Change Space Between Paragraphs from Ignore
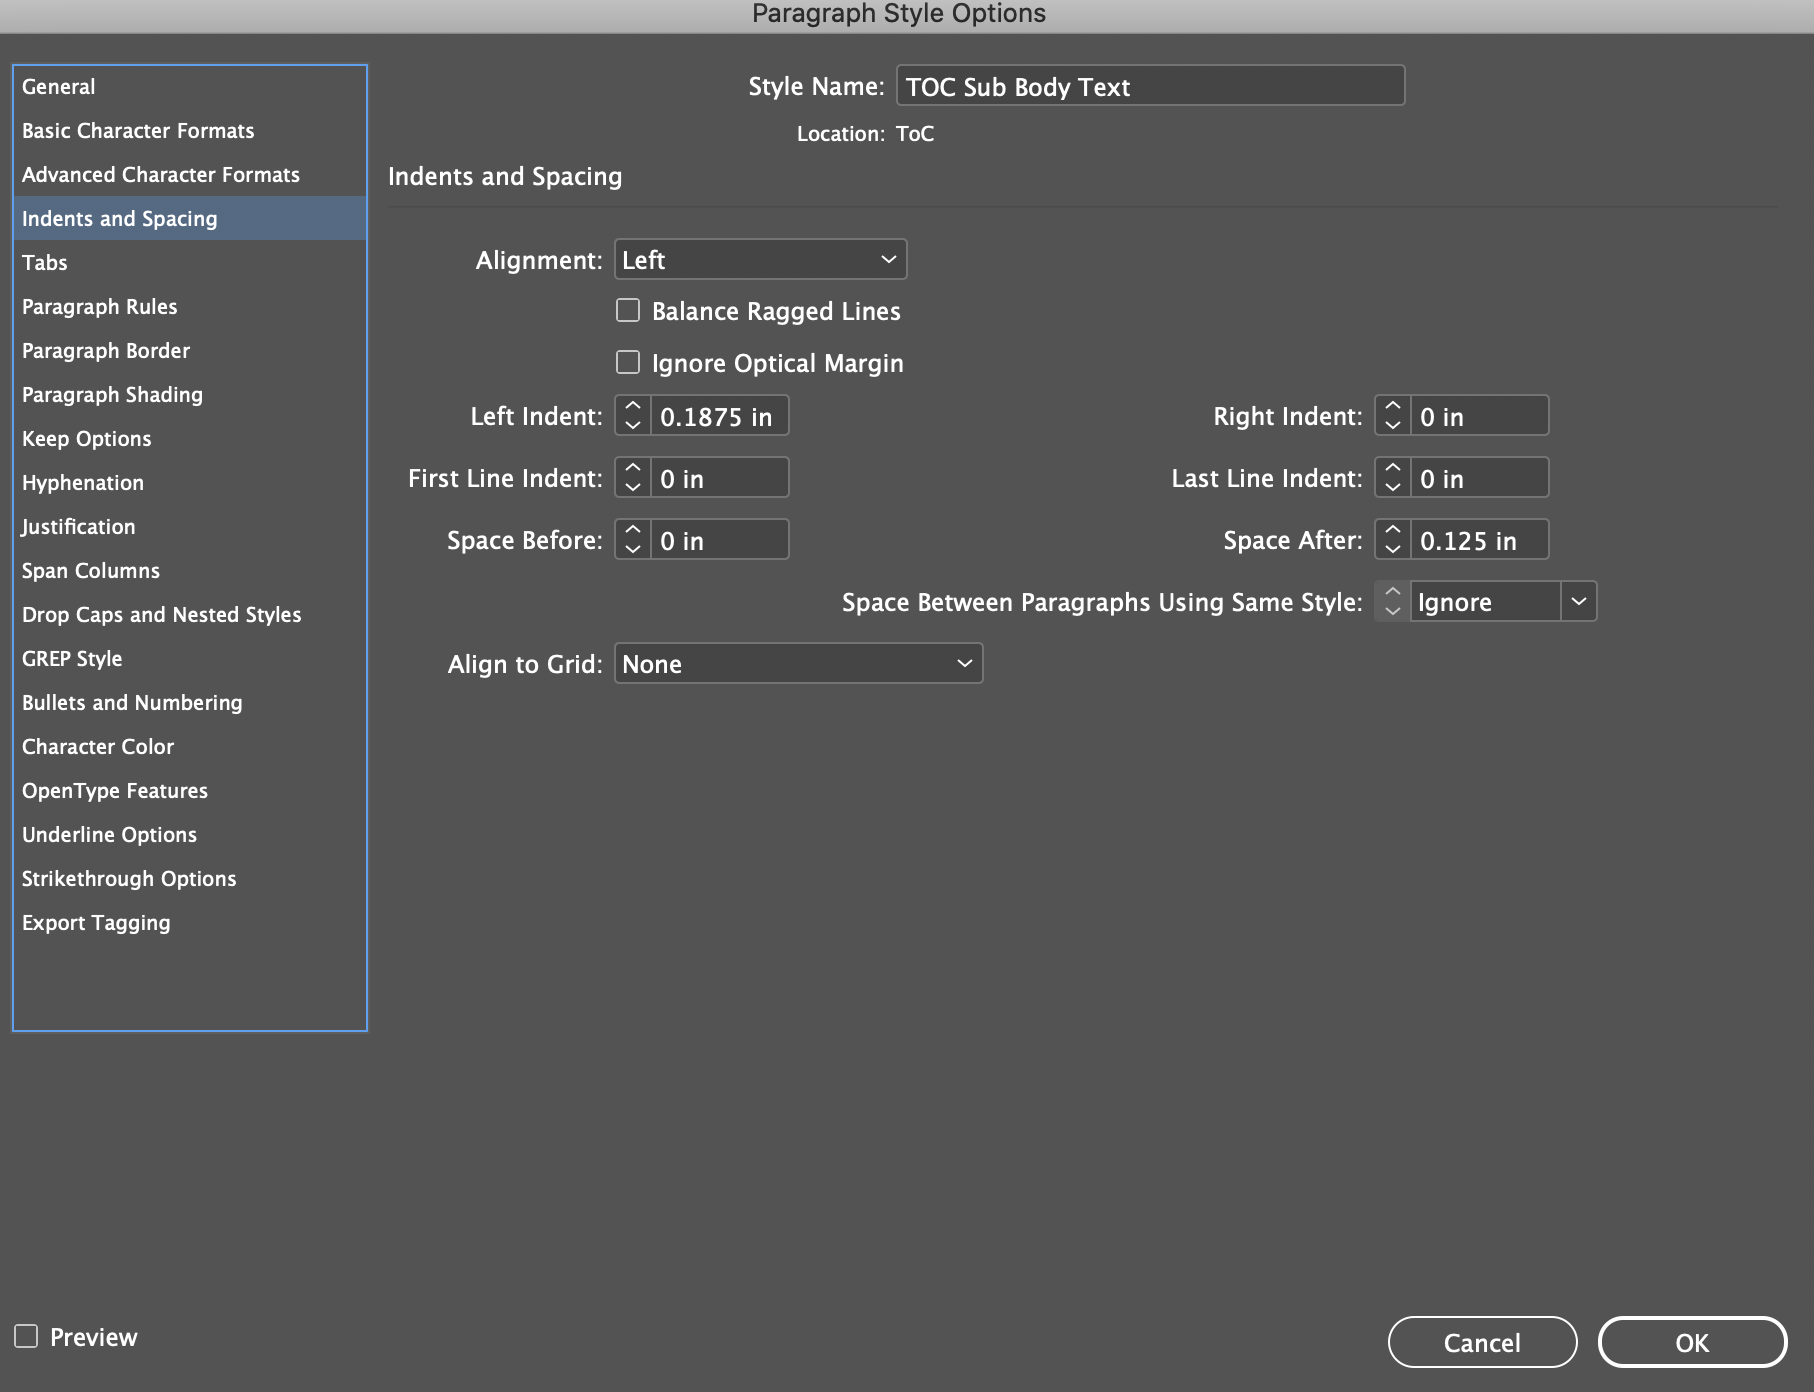1814x1392 pixels. click(x=1485, y=601)
